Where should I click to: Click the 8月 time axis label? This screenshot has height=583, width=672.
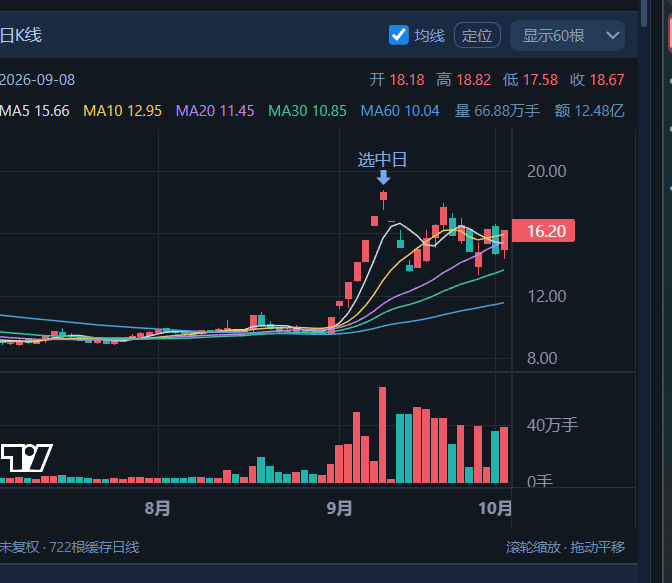click(x=158, y=508)
